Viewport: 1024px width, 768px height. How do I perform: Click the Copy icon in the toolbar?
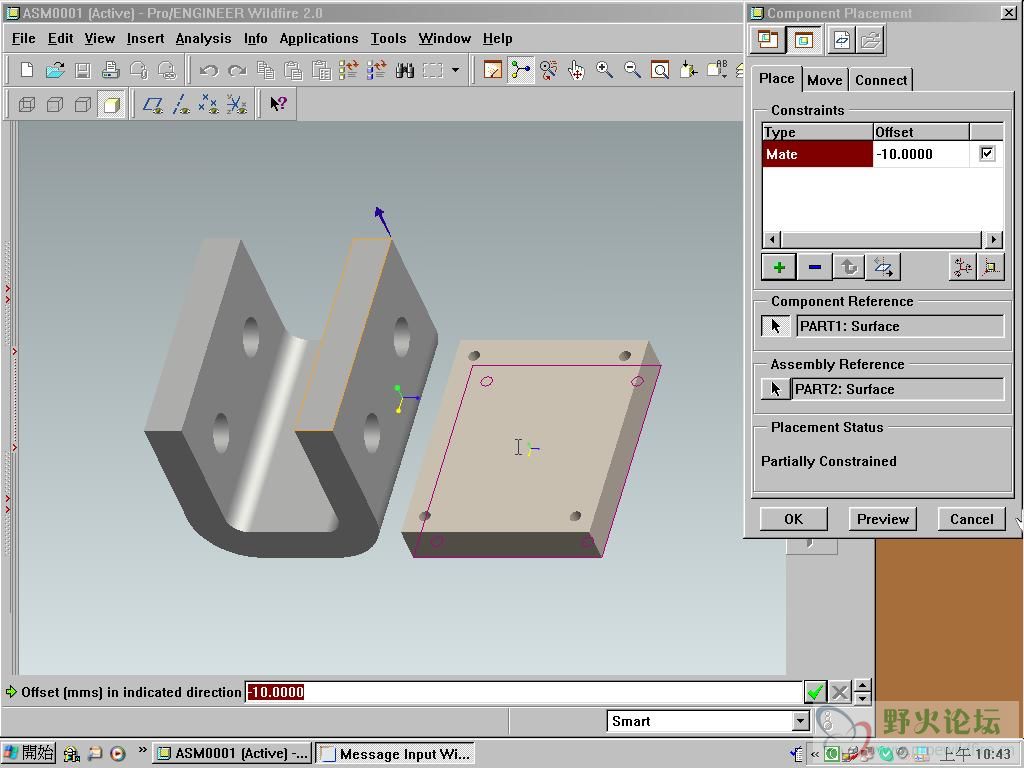[265, 69]
